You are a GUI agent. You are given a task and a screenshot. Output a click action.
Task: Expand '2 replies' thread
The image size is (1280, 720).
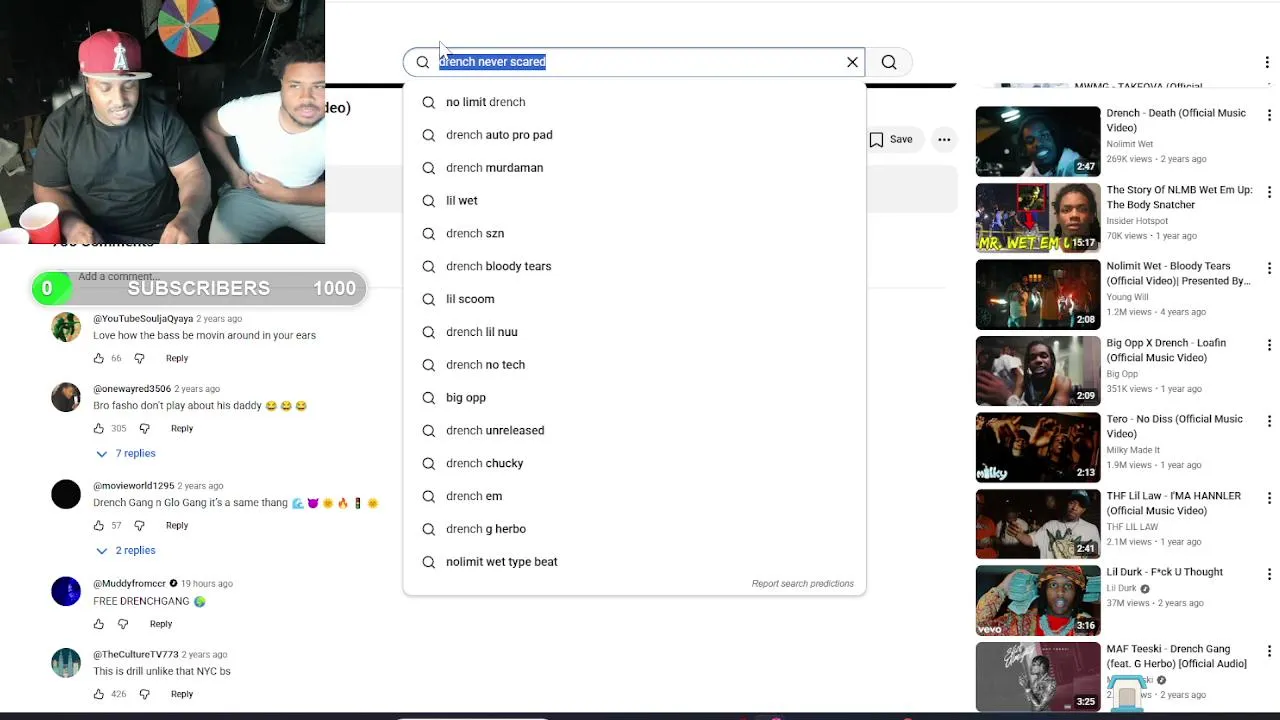[126, 550]
